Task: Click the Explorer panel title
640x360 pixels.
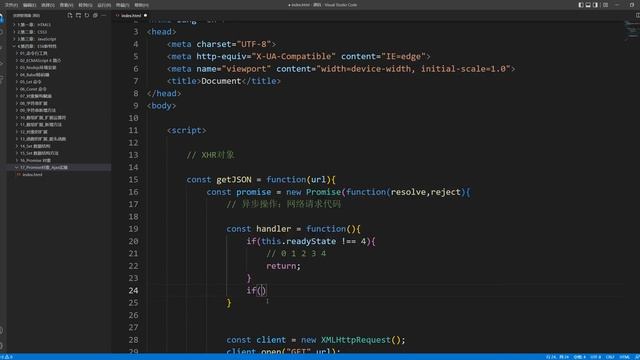Action: pyautogui.click(x=27, y=16)
